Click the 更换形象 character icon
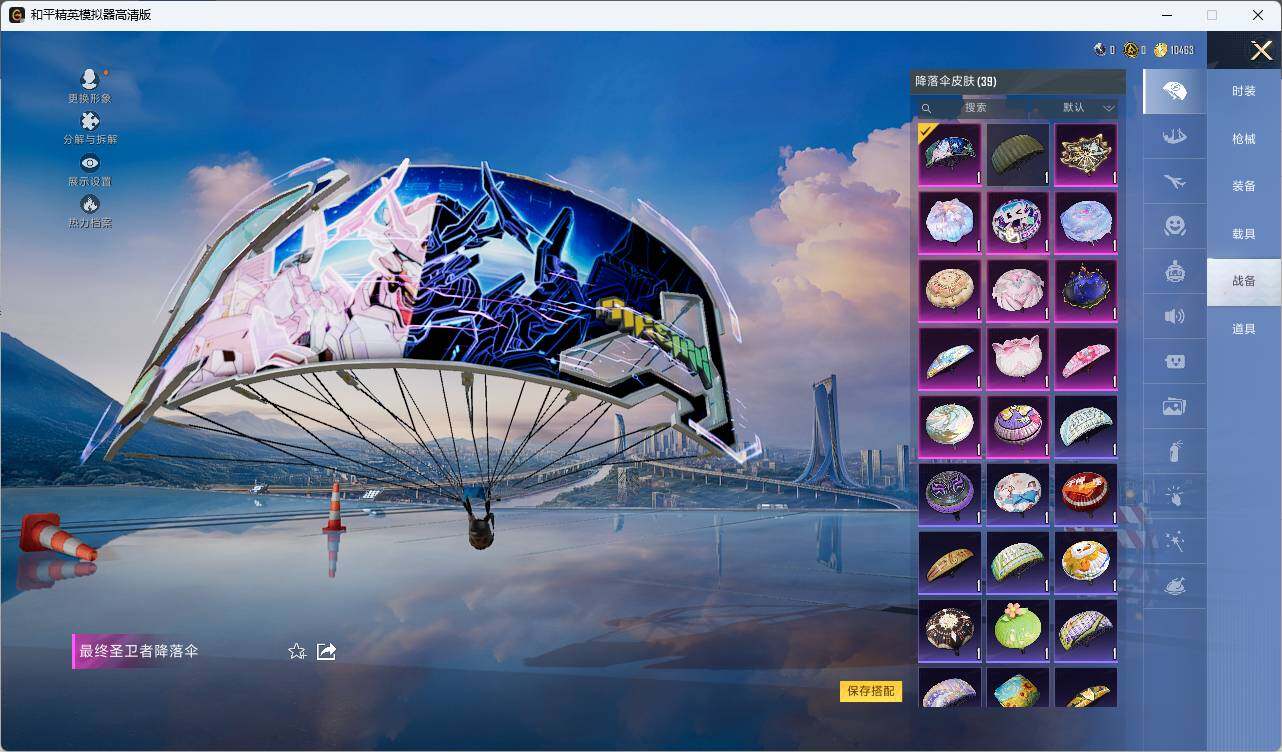Screen dimensions: 1282x752 click(90, 80)
